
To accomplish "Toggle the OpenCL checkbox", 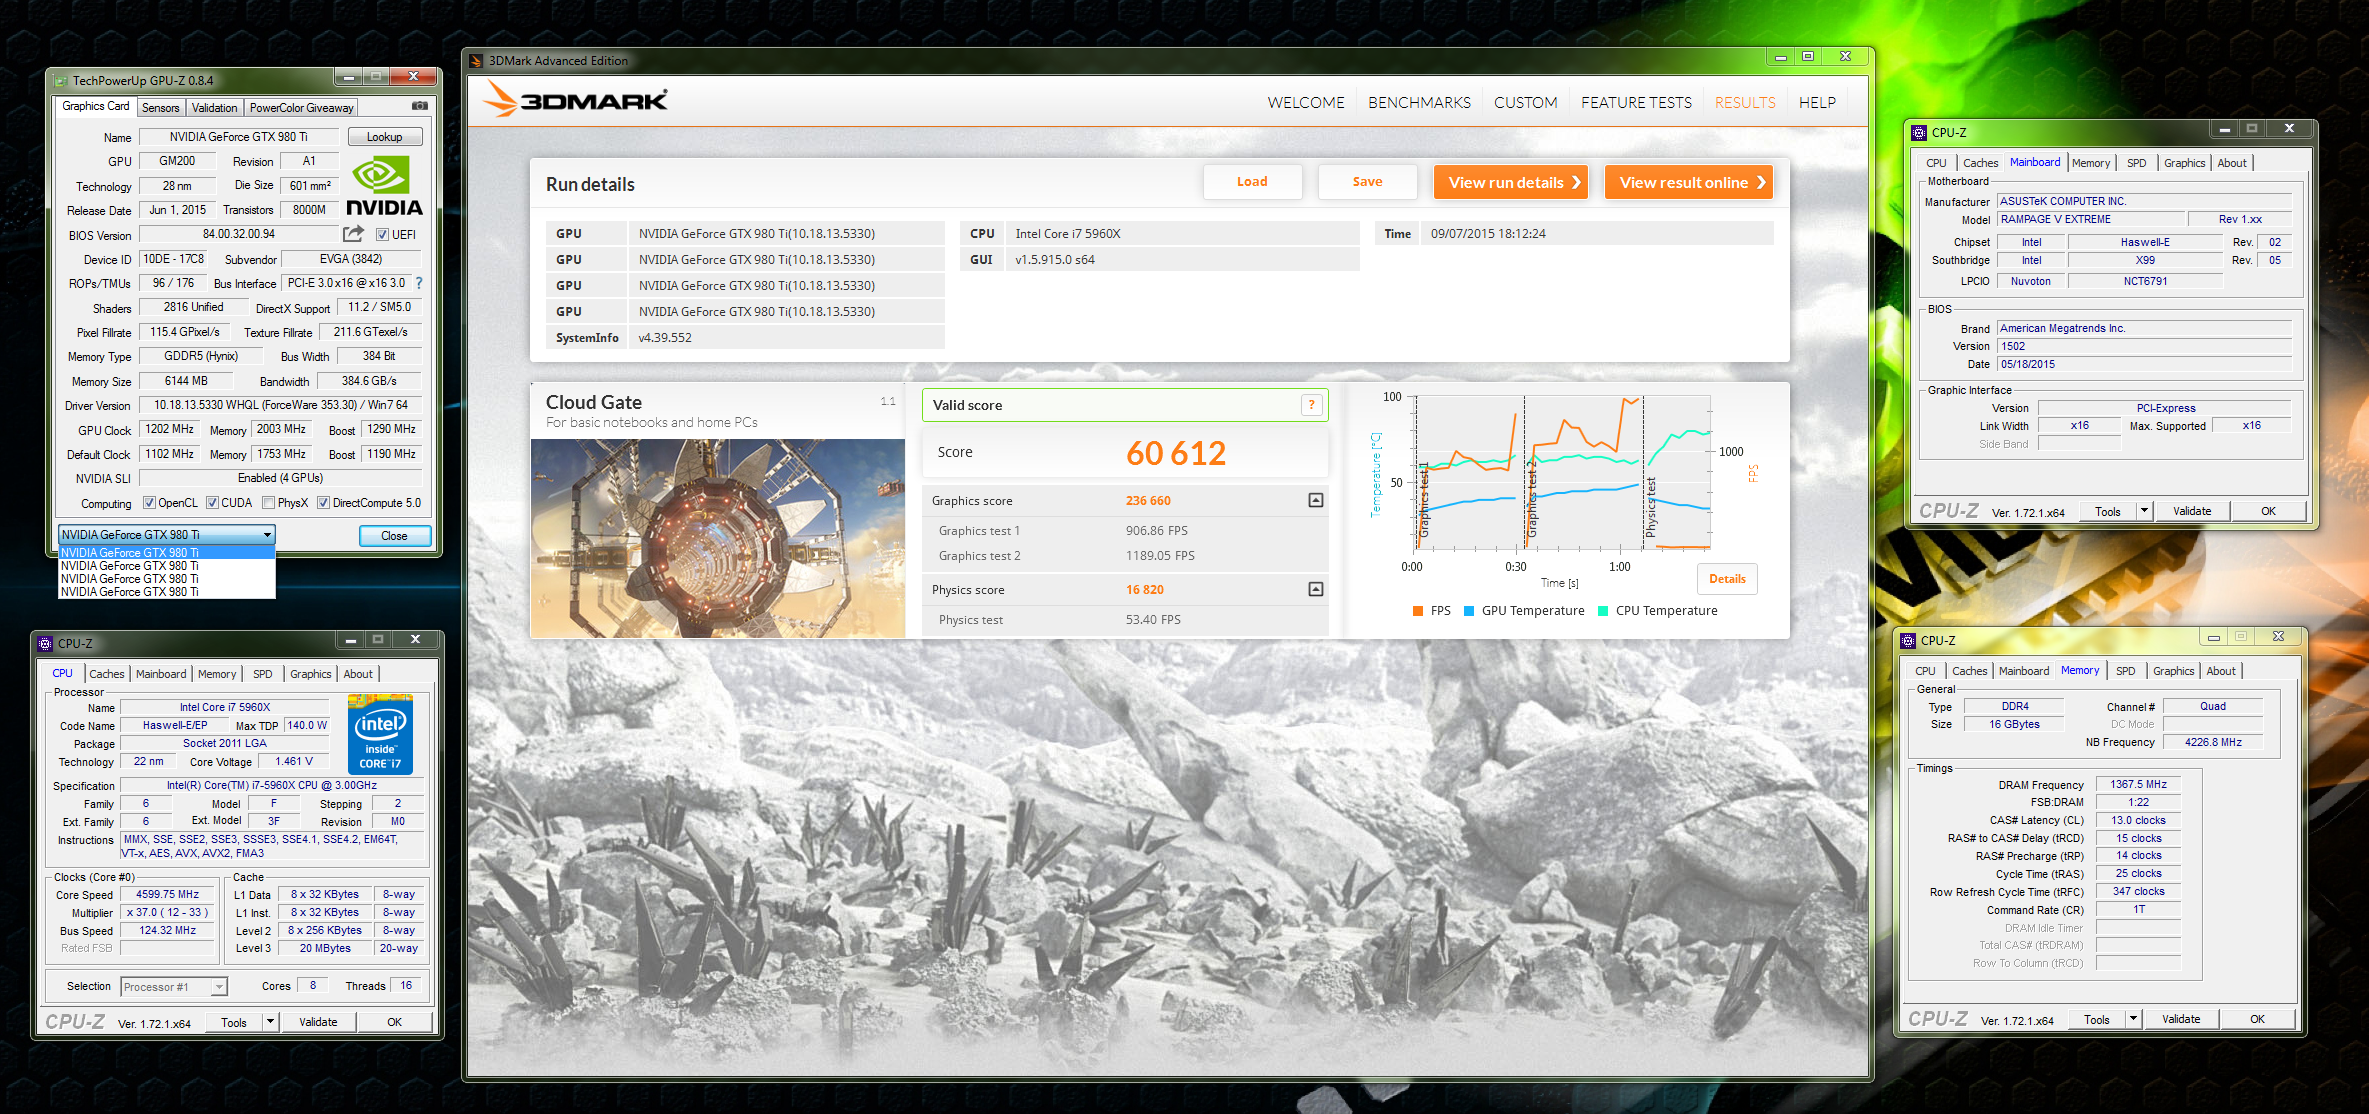I will pos(149,503).
